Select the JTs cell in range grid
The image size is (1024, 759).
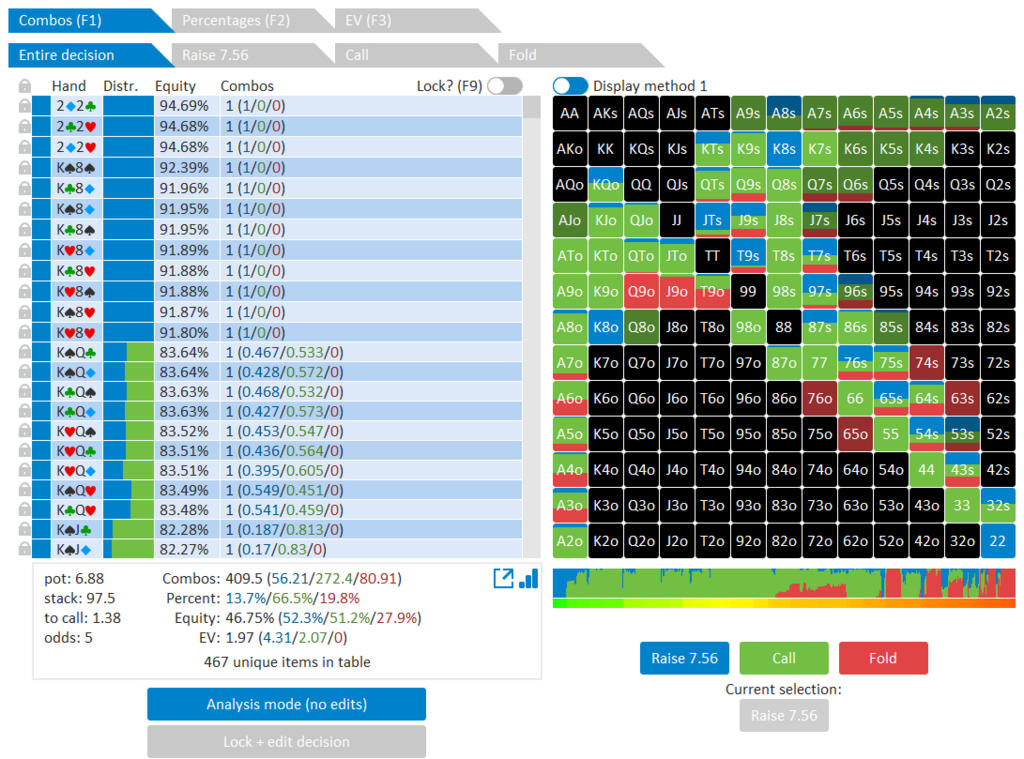712,220
